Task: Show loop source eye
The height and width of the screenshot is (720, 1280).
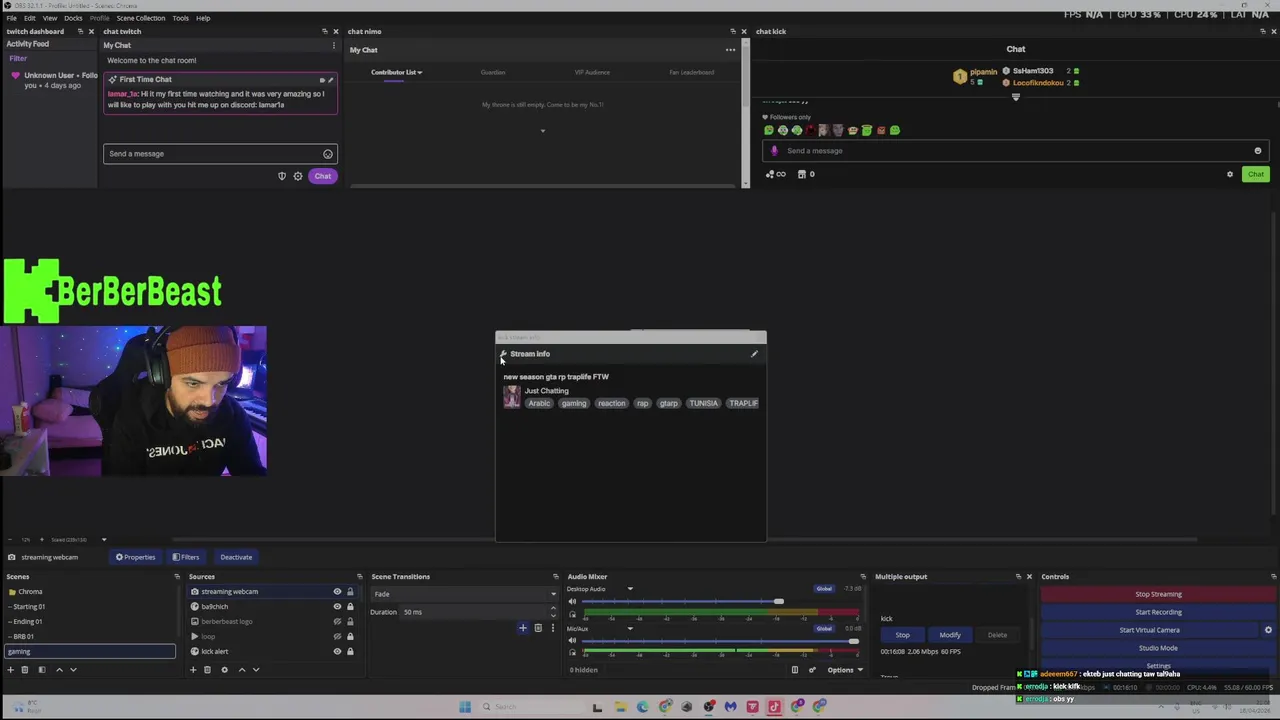Action: 337,637
